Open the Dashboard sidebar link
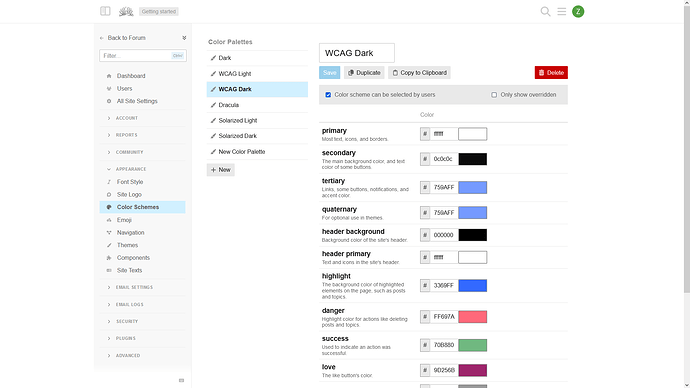The image size is (690, 388). (143, 76)
